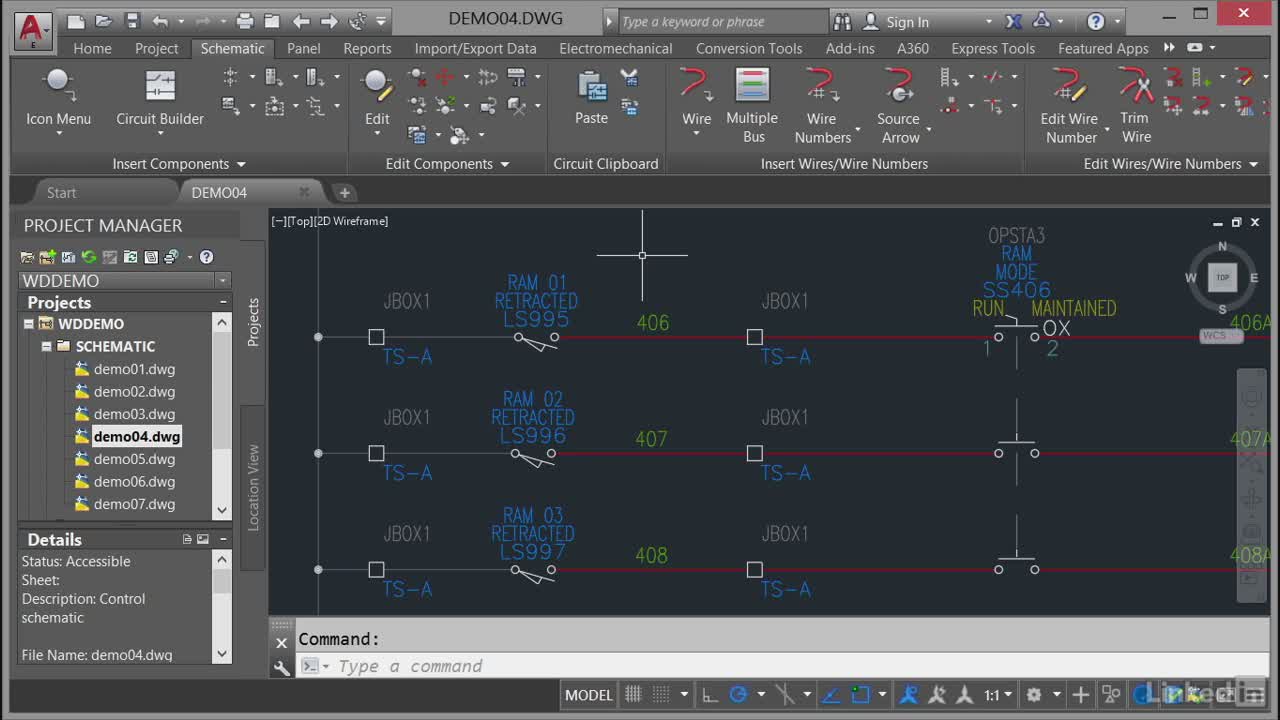Collapse the SCHEMATIC folder node
The image size is (1280, 720).
(46, 346)
